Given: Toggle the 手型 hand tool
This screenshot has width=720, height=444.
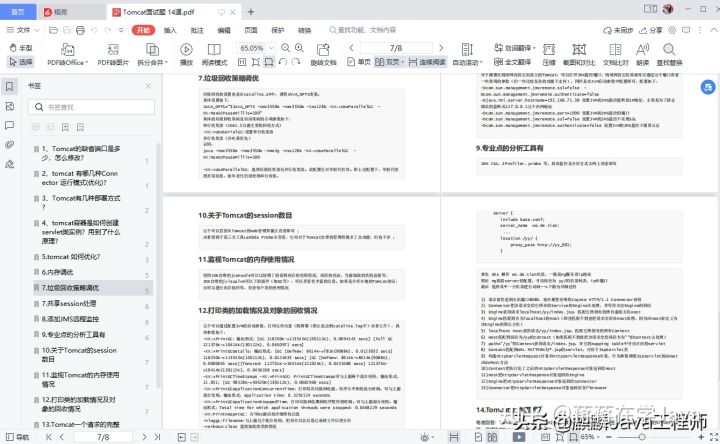Looking at the screenshot, I should [21, 48].
